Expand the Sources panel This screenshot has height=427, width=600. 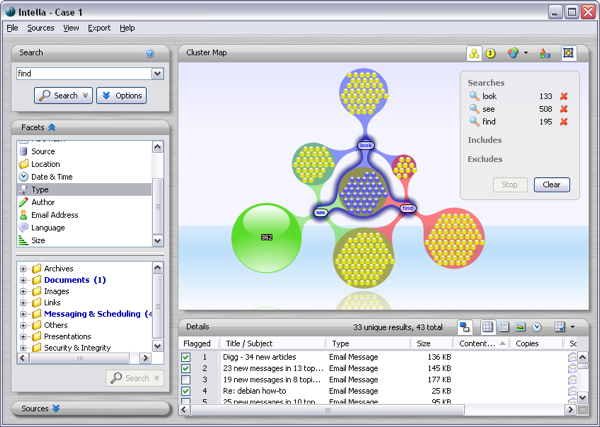click(x=56, y=408)
